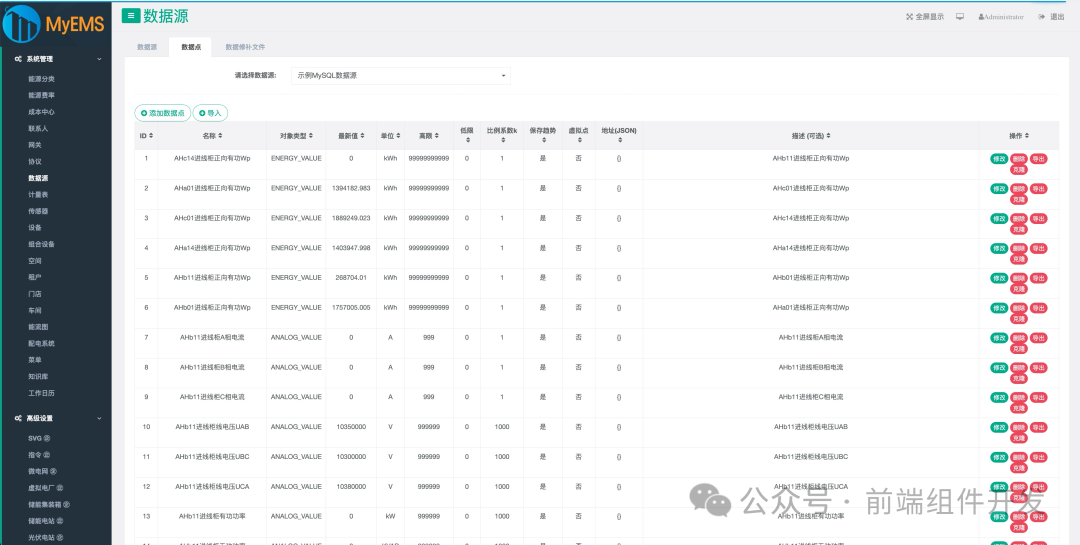1080x545 pixels.
Task: Open 空间 in the sidebar
Action: 34,260
